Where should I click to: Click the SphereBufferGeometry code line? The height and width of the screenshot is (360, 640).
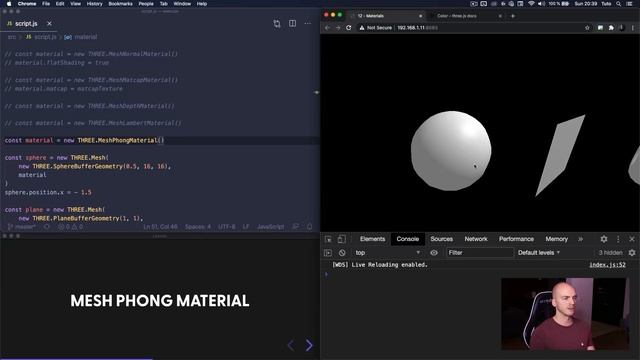(94, 166)
